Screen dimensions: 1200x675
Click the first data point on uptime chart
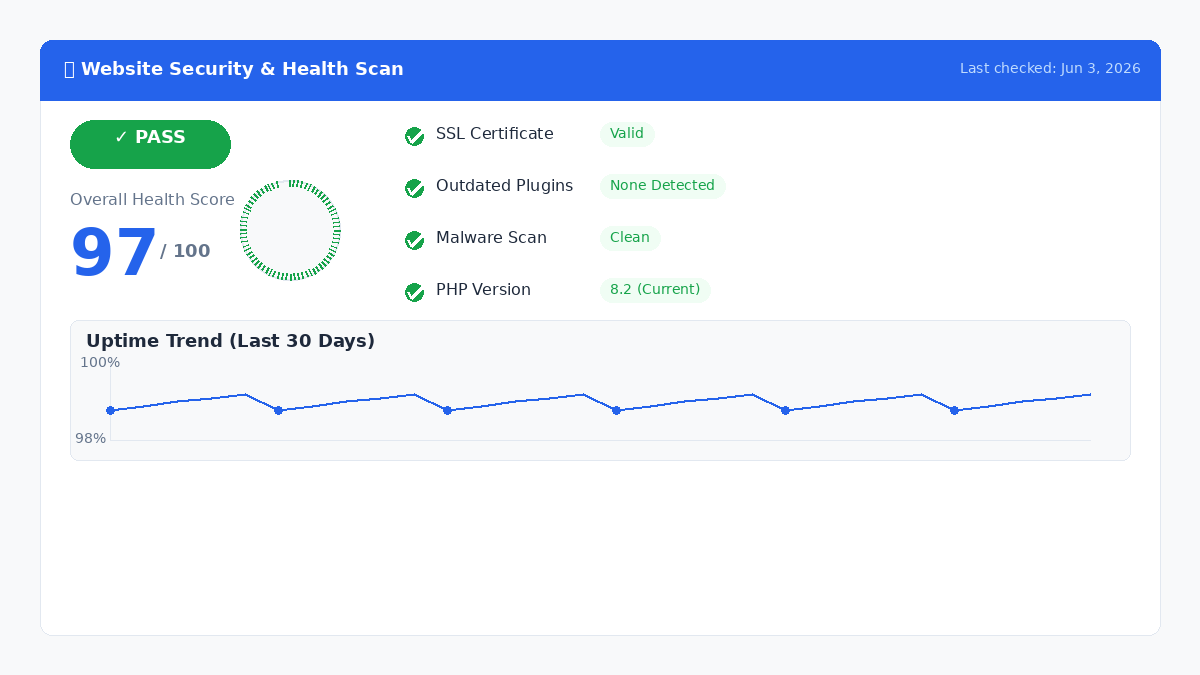coord(110,410)
